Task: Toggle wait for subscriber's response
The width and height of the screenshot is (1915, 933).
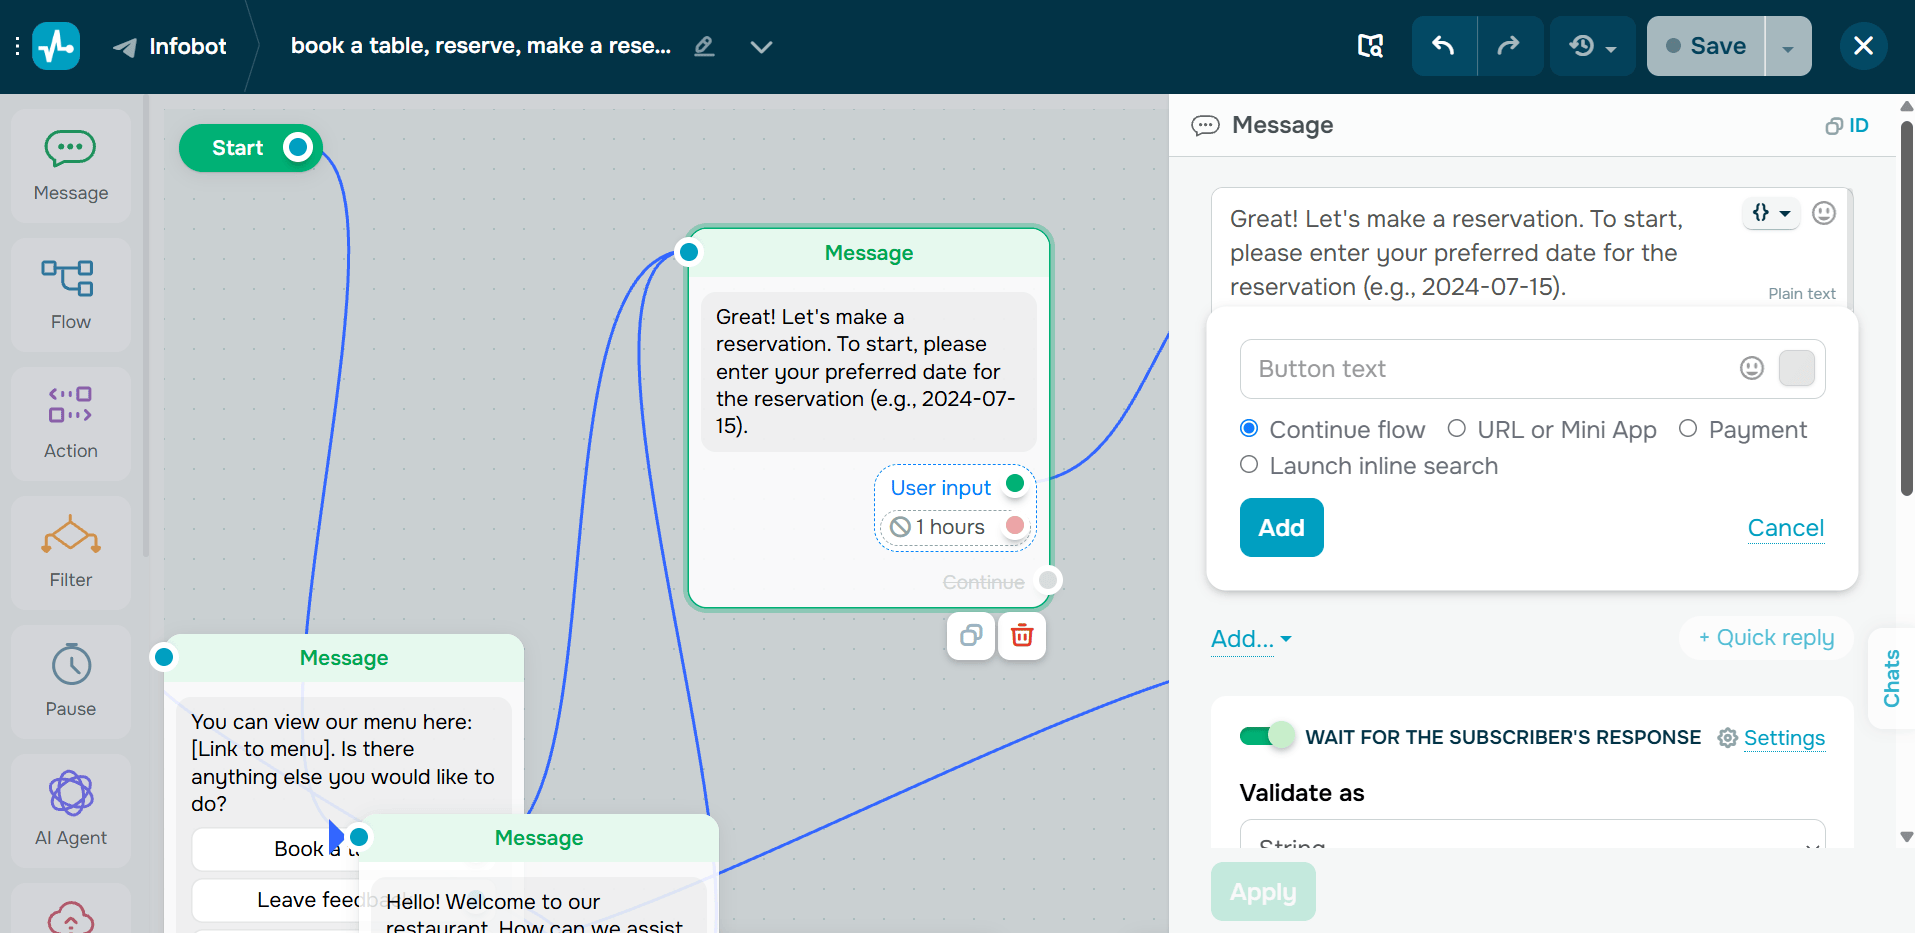Action: click(x=1267, y=737)
